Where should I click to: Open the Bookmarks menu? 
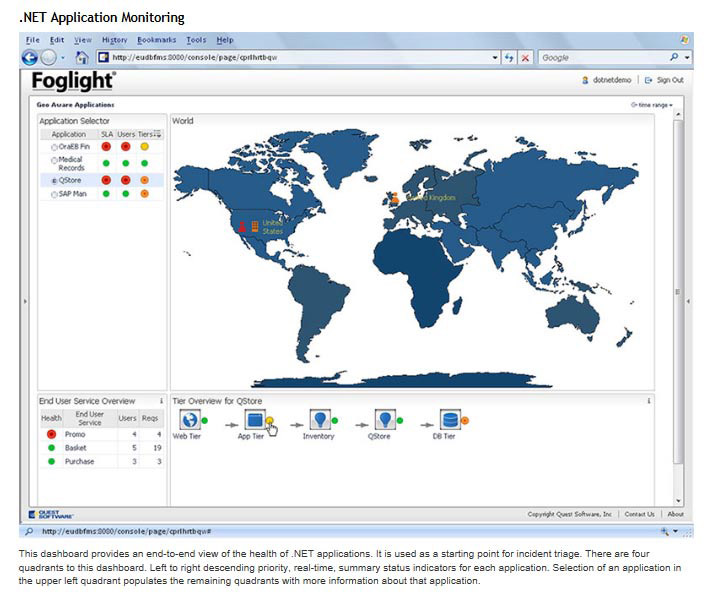point(156,40)
